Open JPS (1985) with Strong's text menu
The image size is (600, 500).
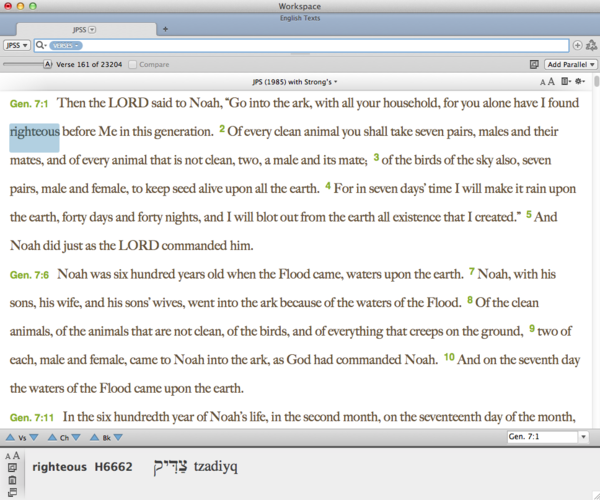pyautogui.click(x=294, y=82)
